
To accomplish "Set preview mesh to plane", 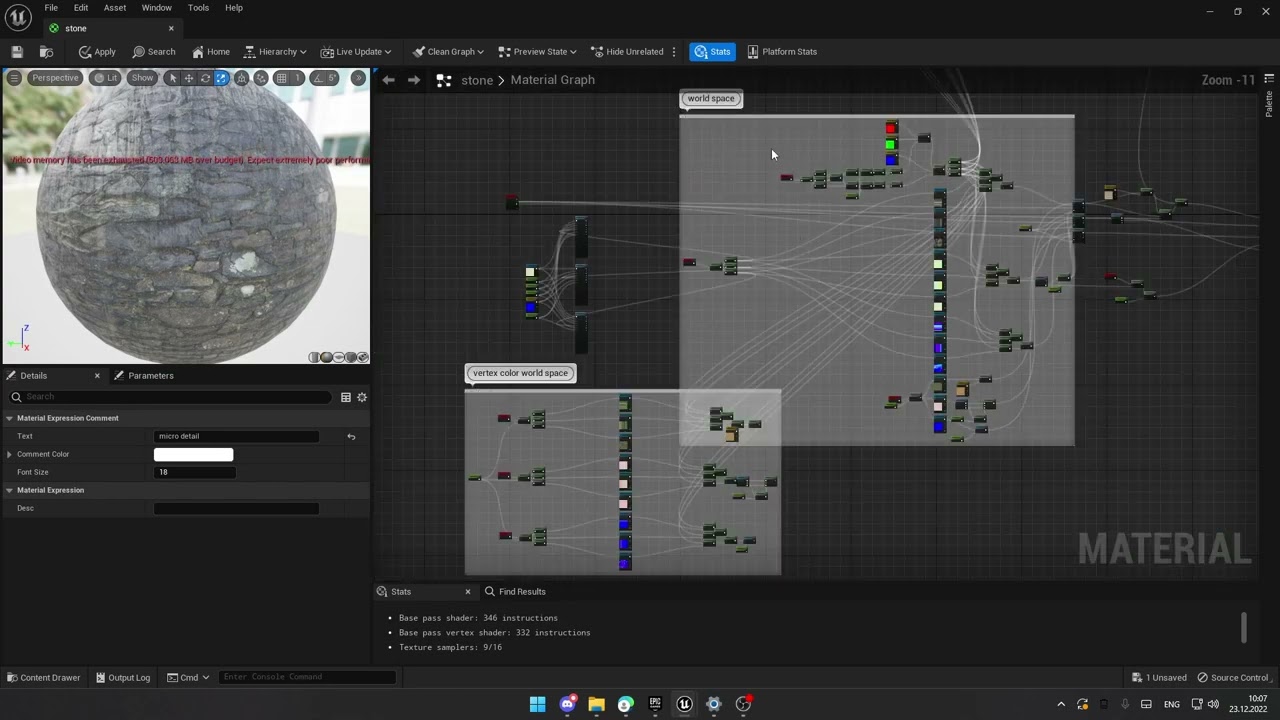I will [339, 357].
